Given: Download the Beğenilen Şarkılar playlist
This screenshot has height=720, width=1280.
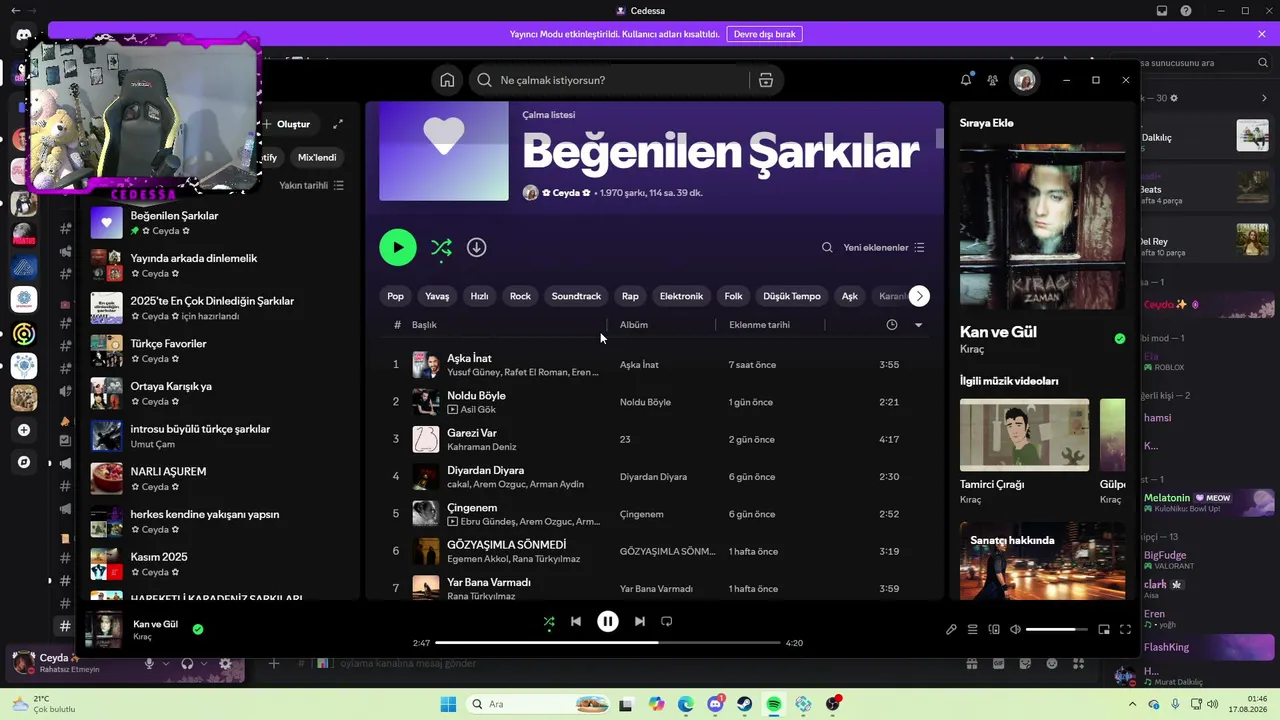Looking at the screenshot, I should click(477, 247).
